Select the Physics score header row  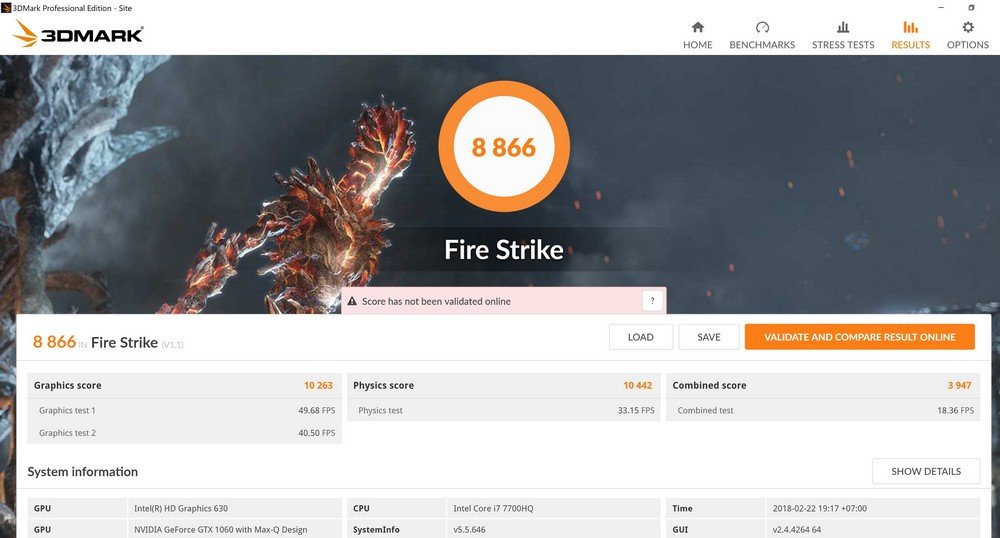[504, 385]
